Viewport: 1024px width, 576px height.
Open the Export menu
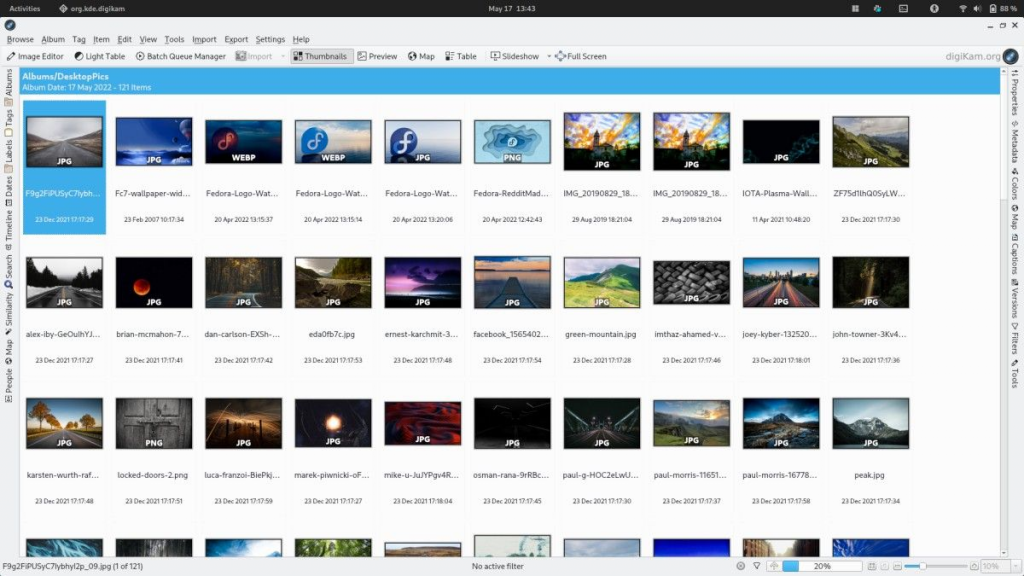(236, 39)
